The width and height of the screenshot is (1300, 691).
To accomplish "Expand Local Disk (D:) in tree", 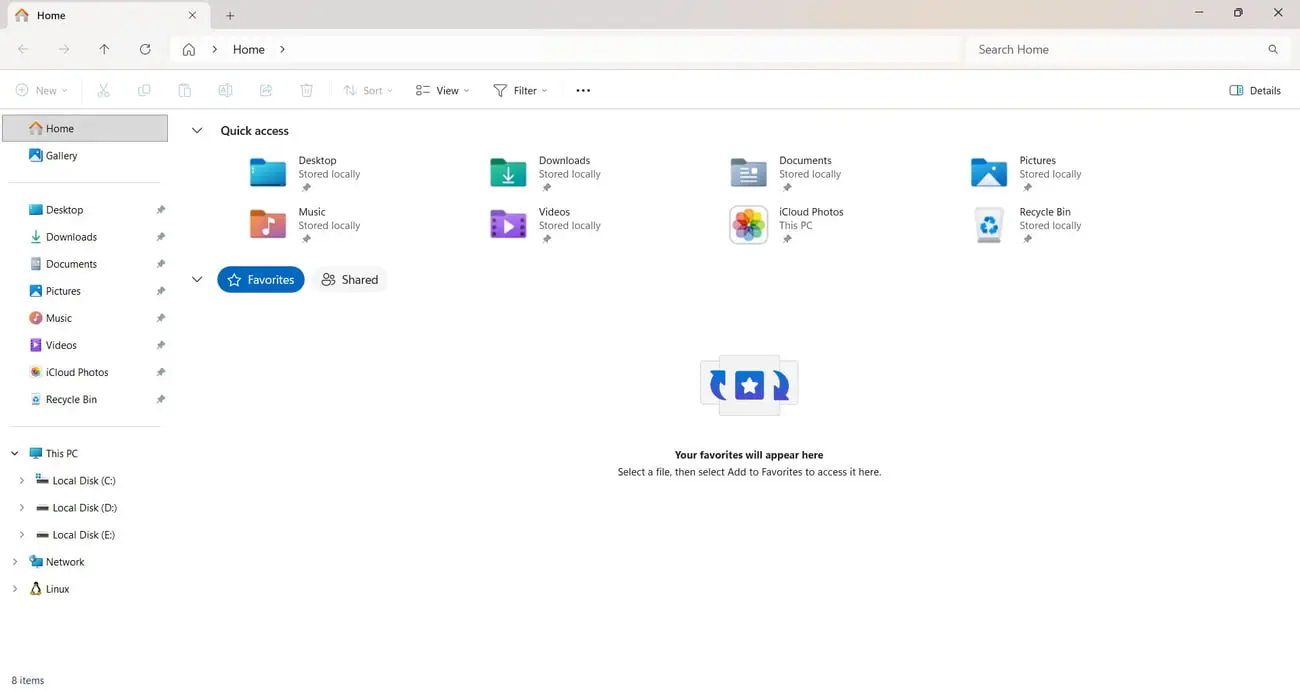I will tap(22, 508).
